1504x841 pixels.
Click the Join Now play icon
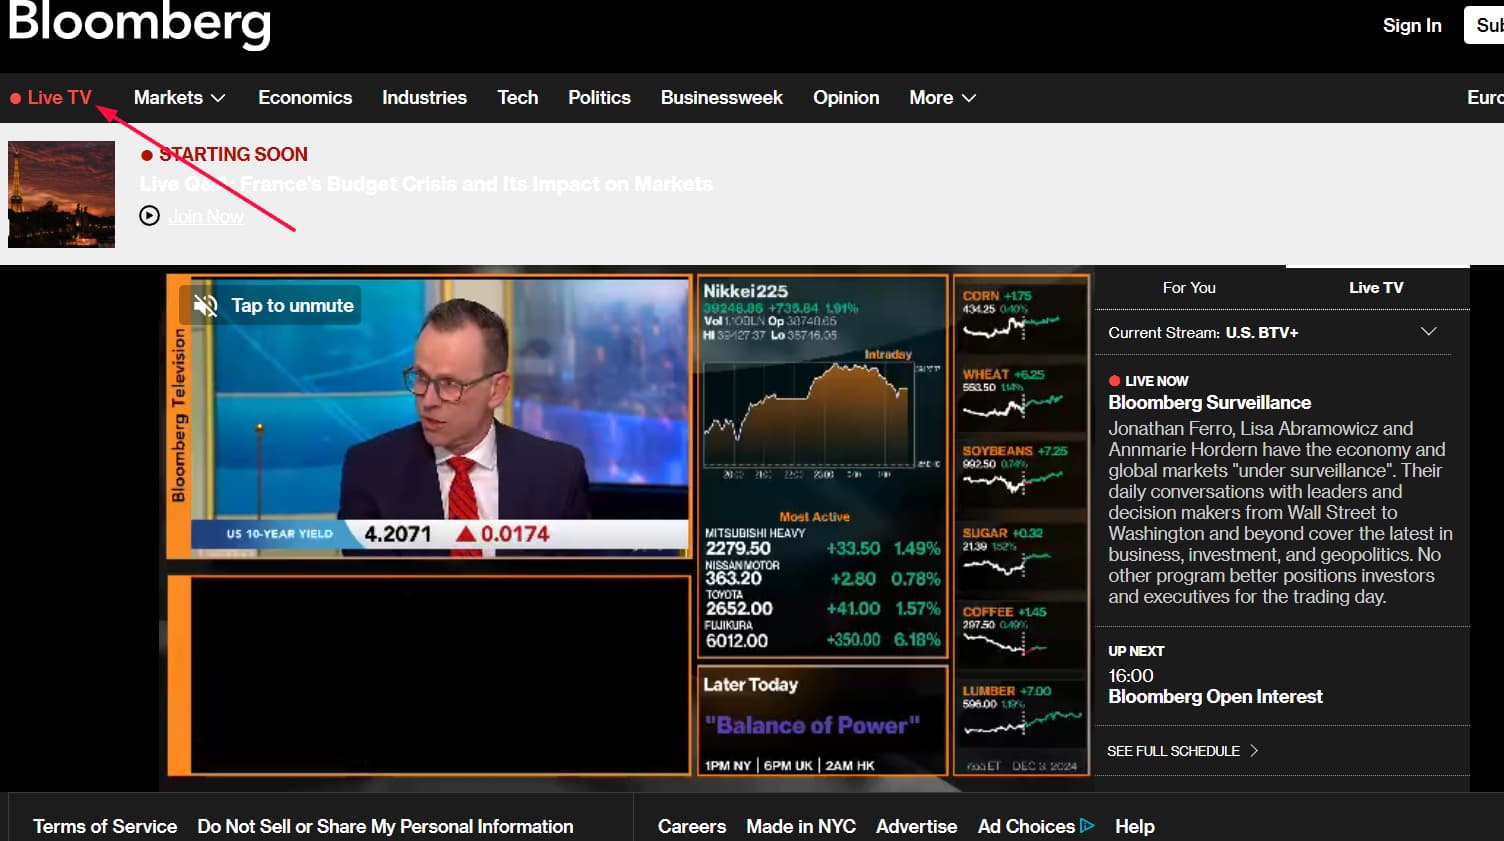(149, 216)
